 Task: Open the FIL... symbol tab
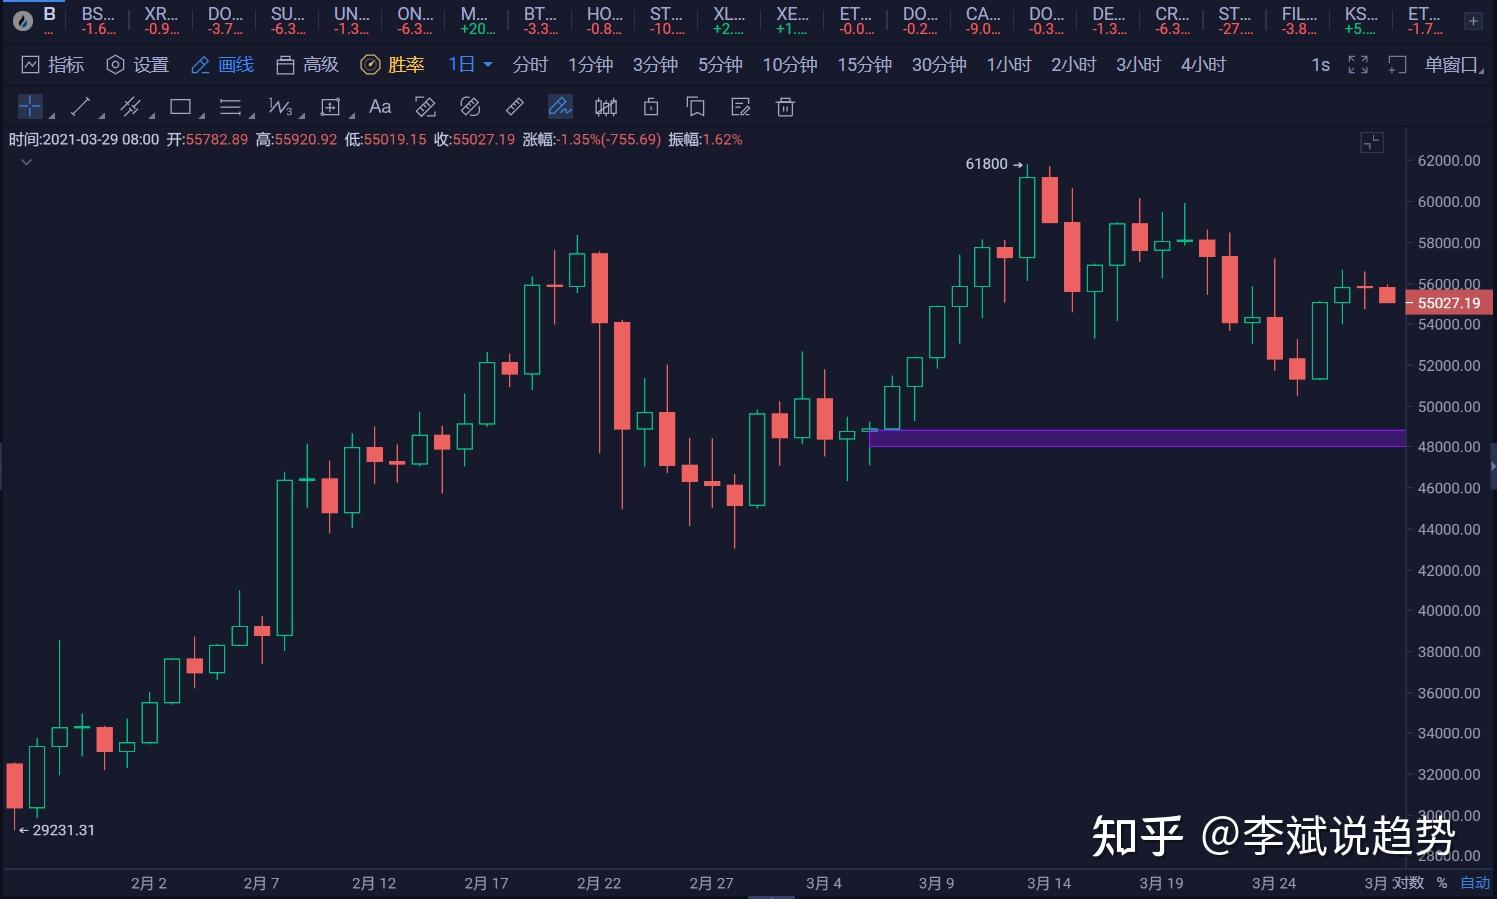point(1299,20)
